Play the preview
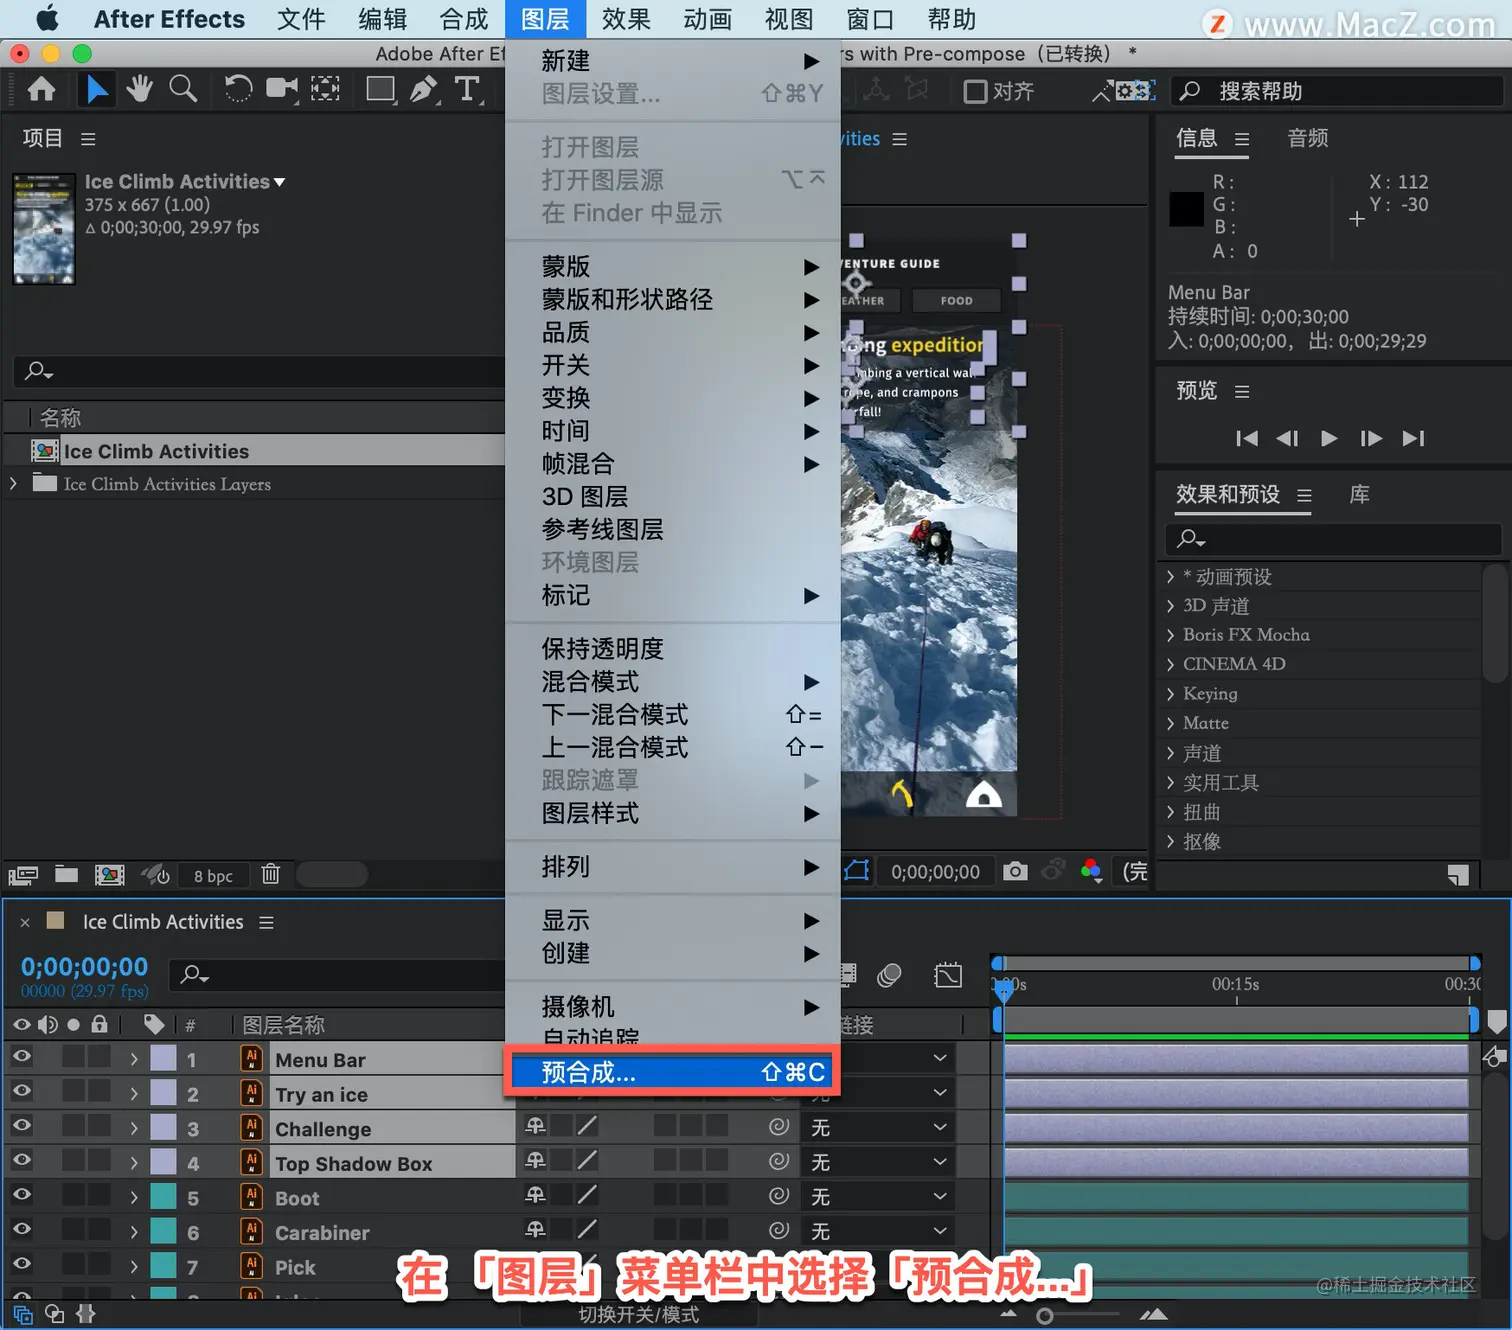1512x1330 pixels. coord(1329,438)
